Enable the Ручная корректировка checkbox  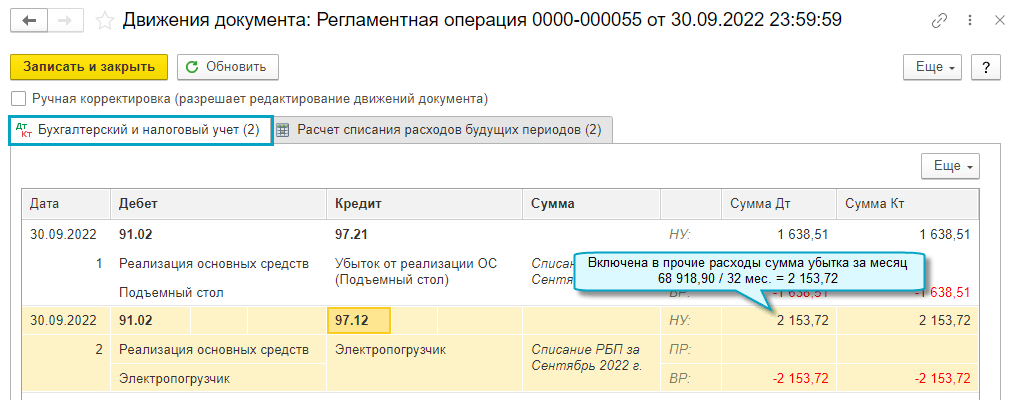point(18,99)
